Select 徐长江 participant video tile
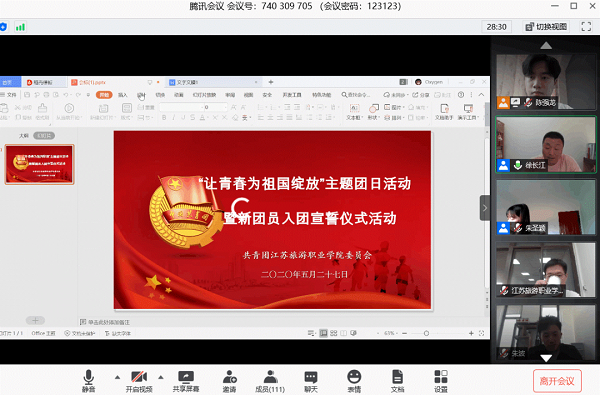Image resolution: width=600 pixels, height=395 pixels. (546, 145)
